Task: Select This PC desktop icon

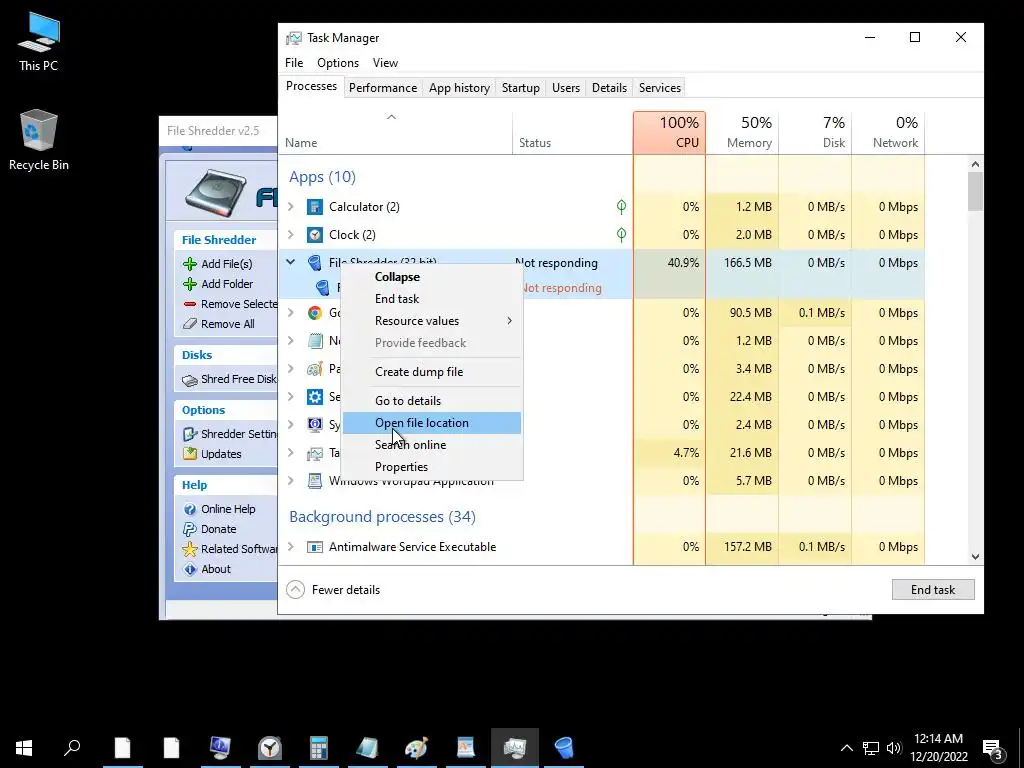Action: (39, 41)
